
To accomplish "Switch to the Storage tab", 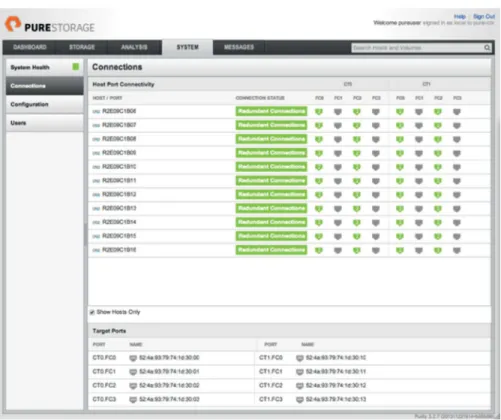I will point(82,47).
